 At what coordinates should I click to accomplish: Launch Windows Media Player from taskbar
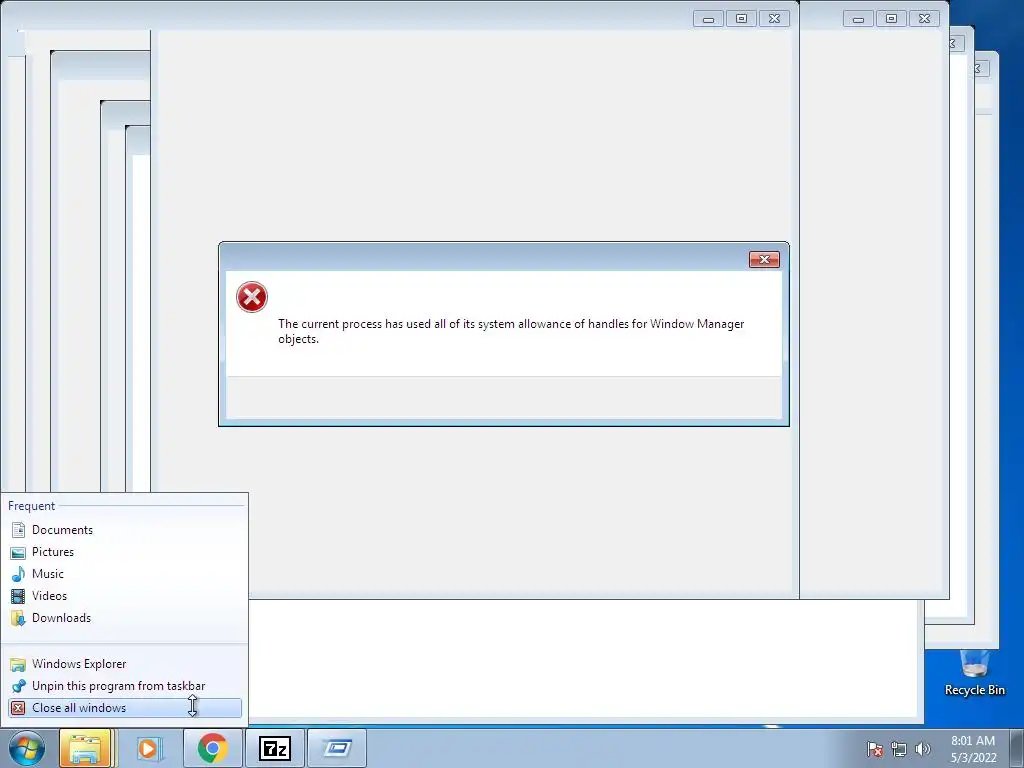coord(149,748)
